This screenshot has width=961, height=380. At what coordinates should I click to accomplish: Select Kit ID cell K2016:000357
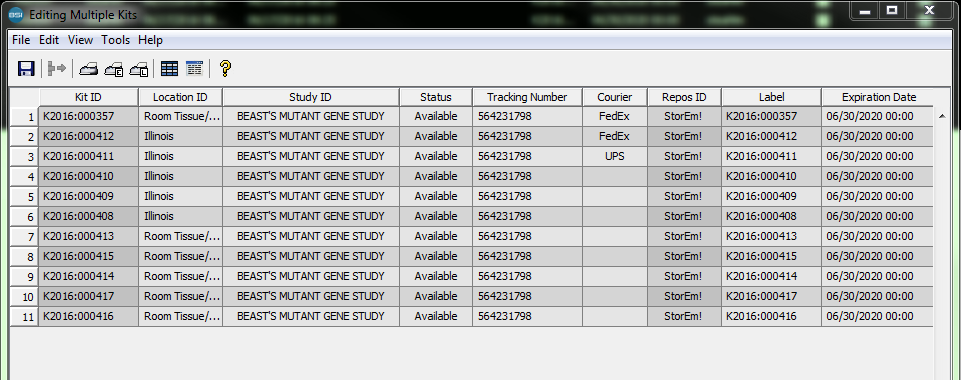88,116
